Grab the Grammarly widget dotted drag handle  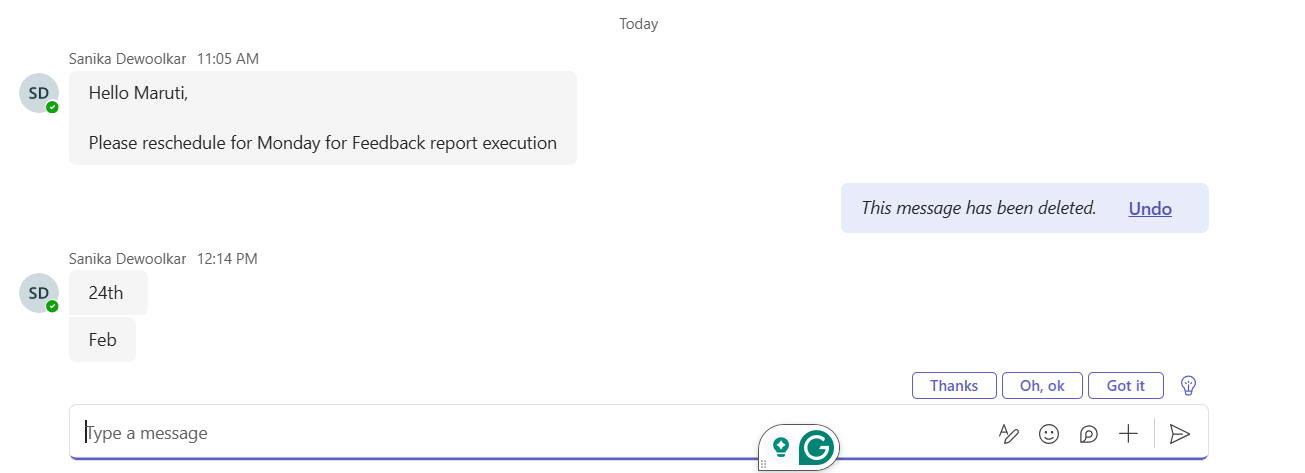tap(764, 464)
